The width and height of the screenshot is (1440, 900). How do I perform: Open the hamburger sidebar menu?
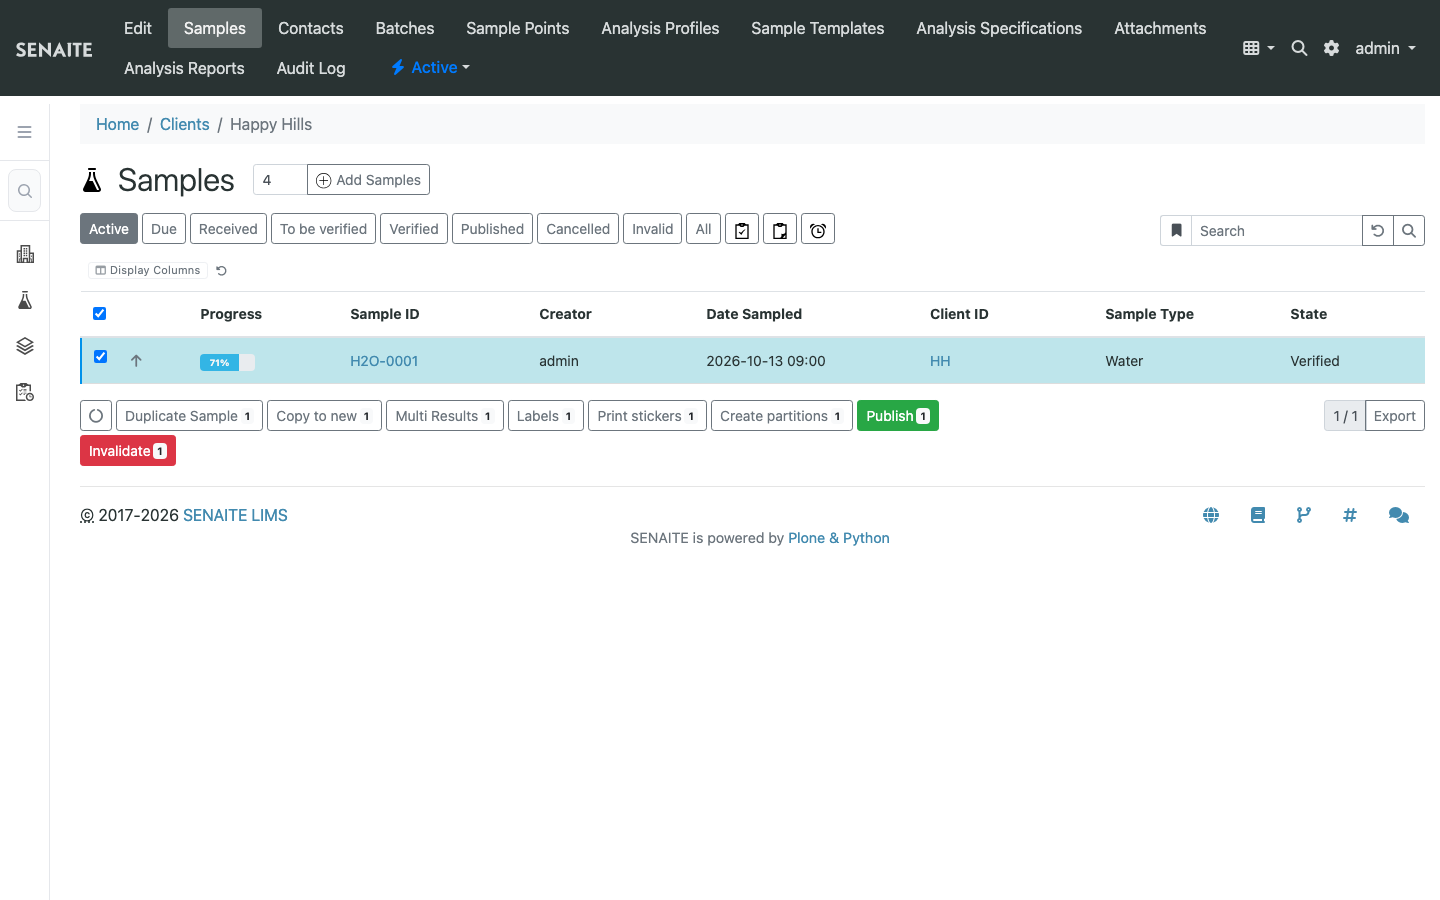(25, 132)
